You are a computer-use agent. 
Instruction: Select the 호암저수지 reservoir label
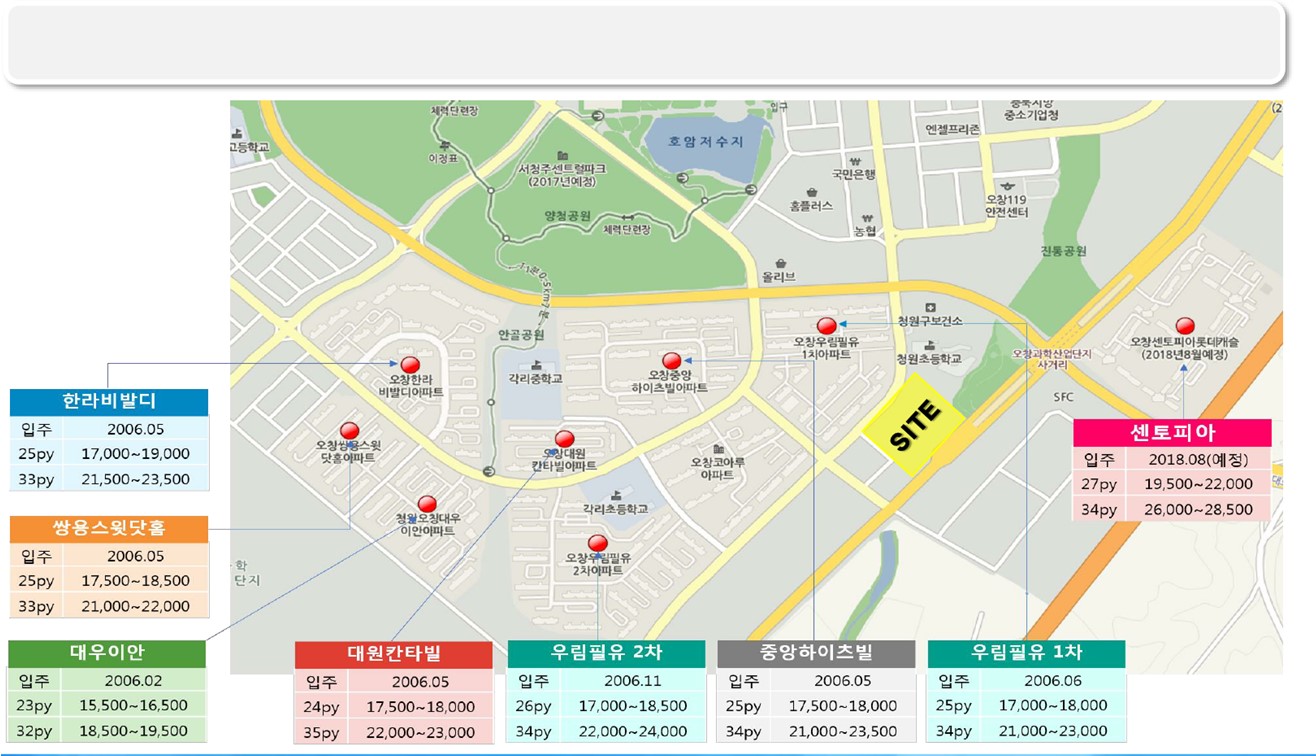[708, 142]
